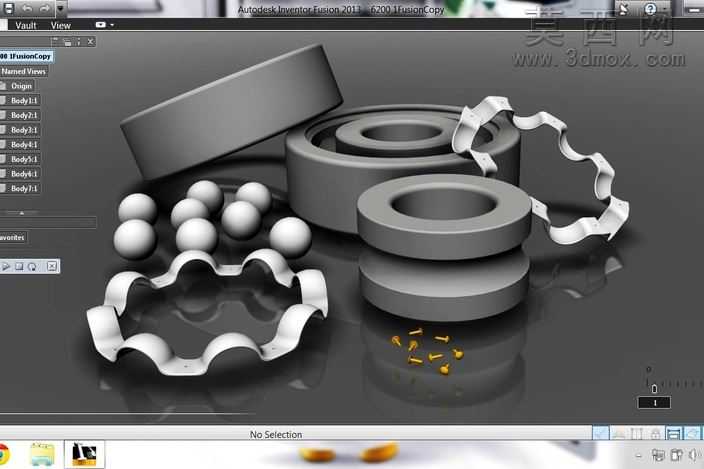Click the body icon beside Body3:1

3,130
